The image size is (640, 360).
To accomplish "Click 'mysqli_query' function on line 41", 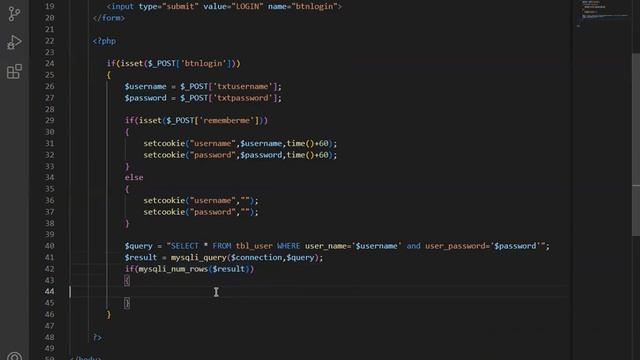I will point(198,258).
